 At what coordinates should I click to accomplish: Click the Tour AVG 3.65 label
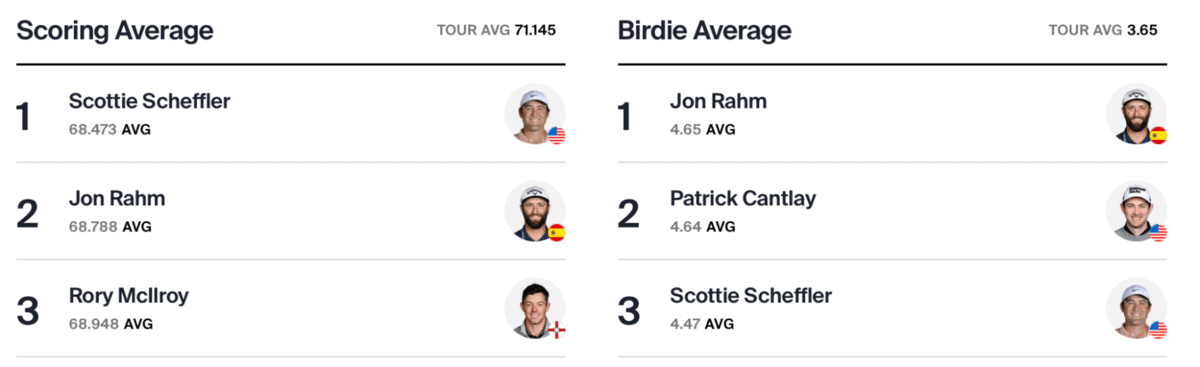pos(1103,30)
